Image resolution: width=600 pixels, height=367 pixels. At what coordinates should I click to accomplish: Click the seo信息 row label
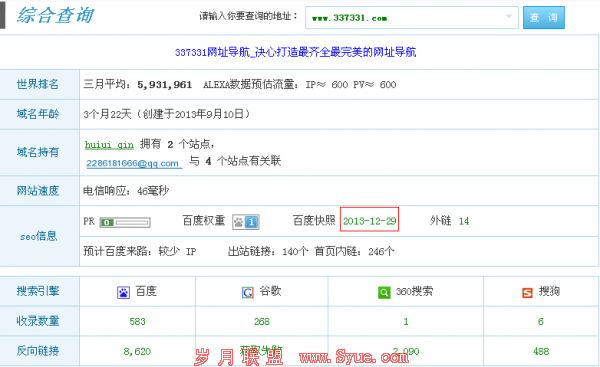click(x=38, y=237)
